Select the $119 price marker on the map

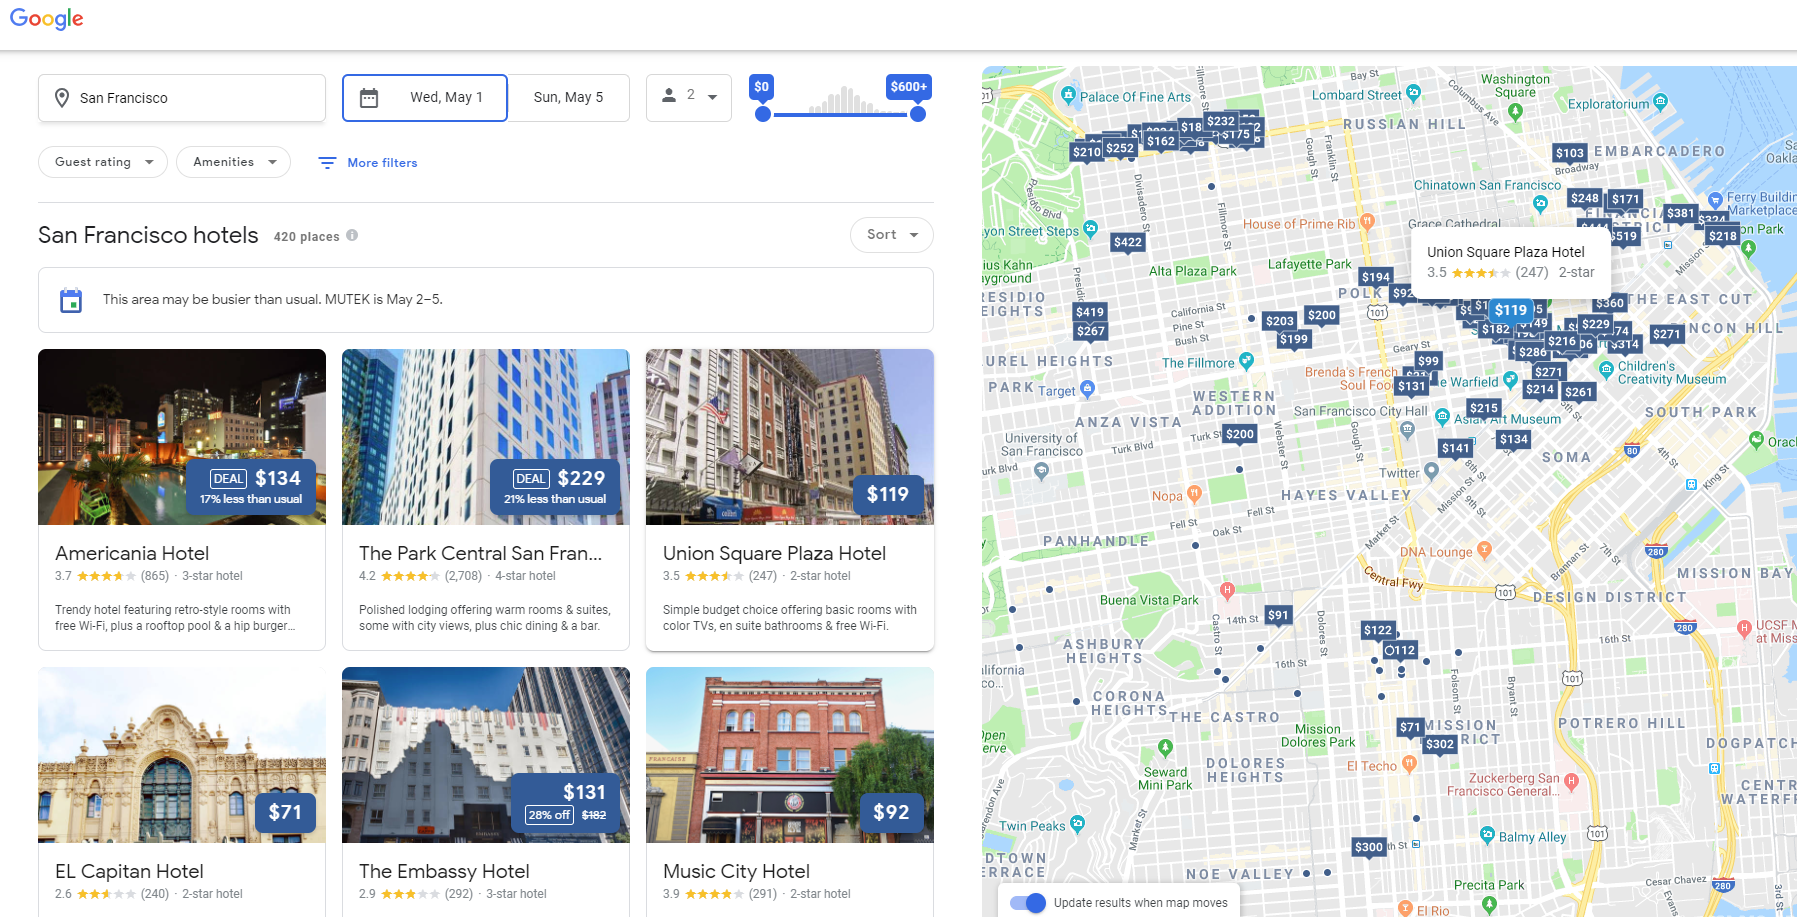(x=1511, y=310)
